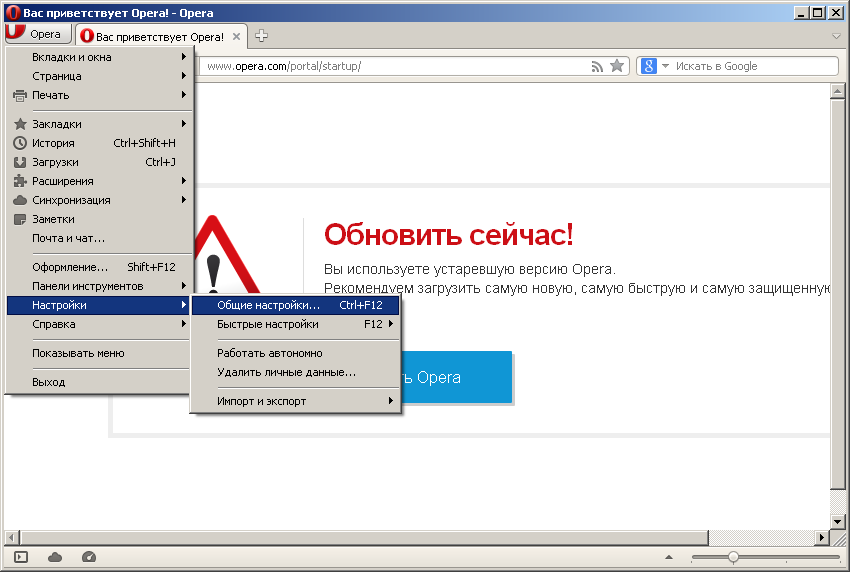Open "Закладки" menu item

[99, 124]
